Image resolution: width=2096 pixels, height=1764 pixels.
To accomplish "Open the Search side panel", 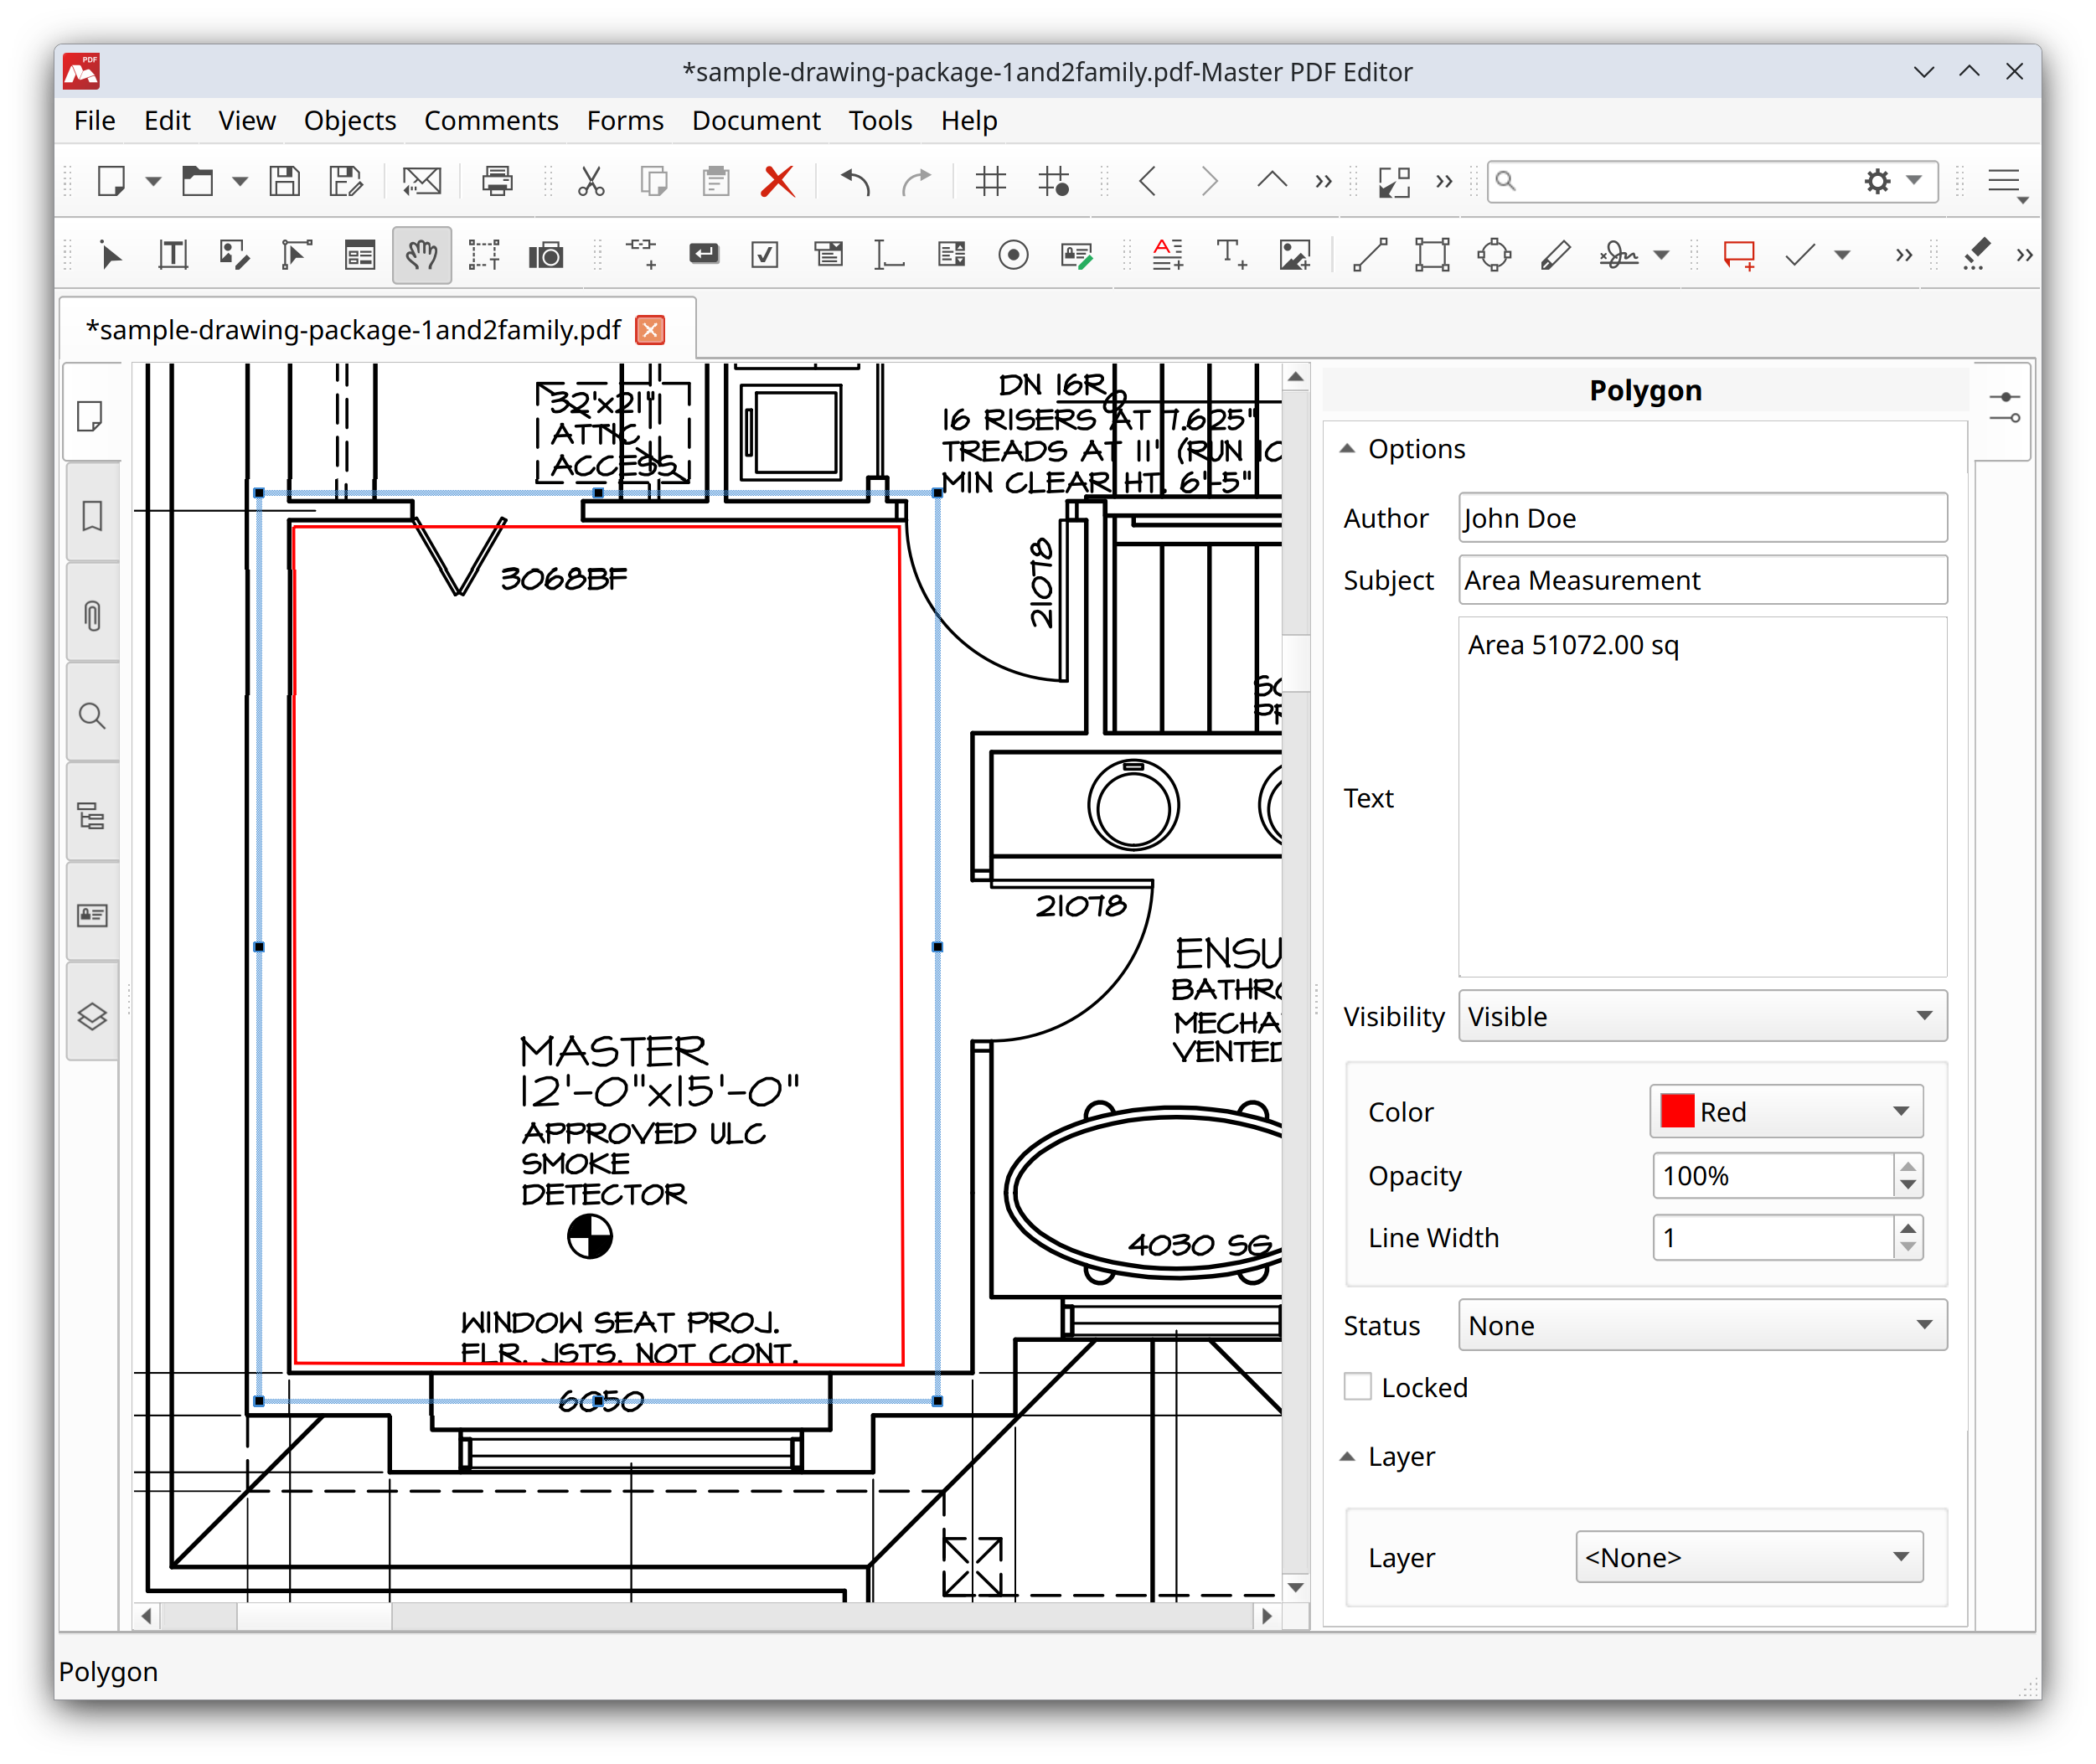I will (x=92, y=716).
